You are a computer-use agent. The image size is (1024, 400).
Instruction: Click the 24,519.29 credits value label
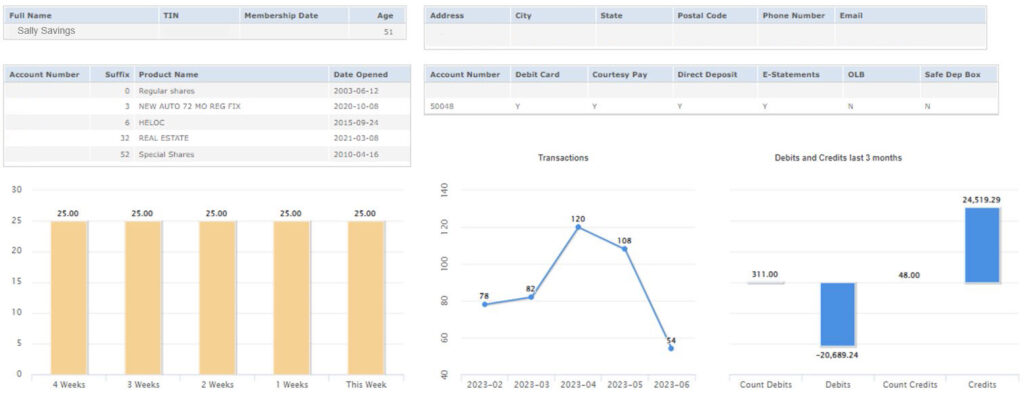click(982, 200)
